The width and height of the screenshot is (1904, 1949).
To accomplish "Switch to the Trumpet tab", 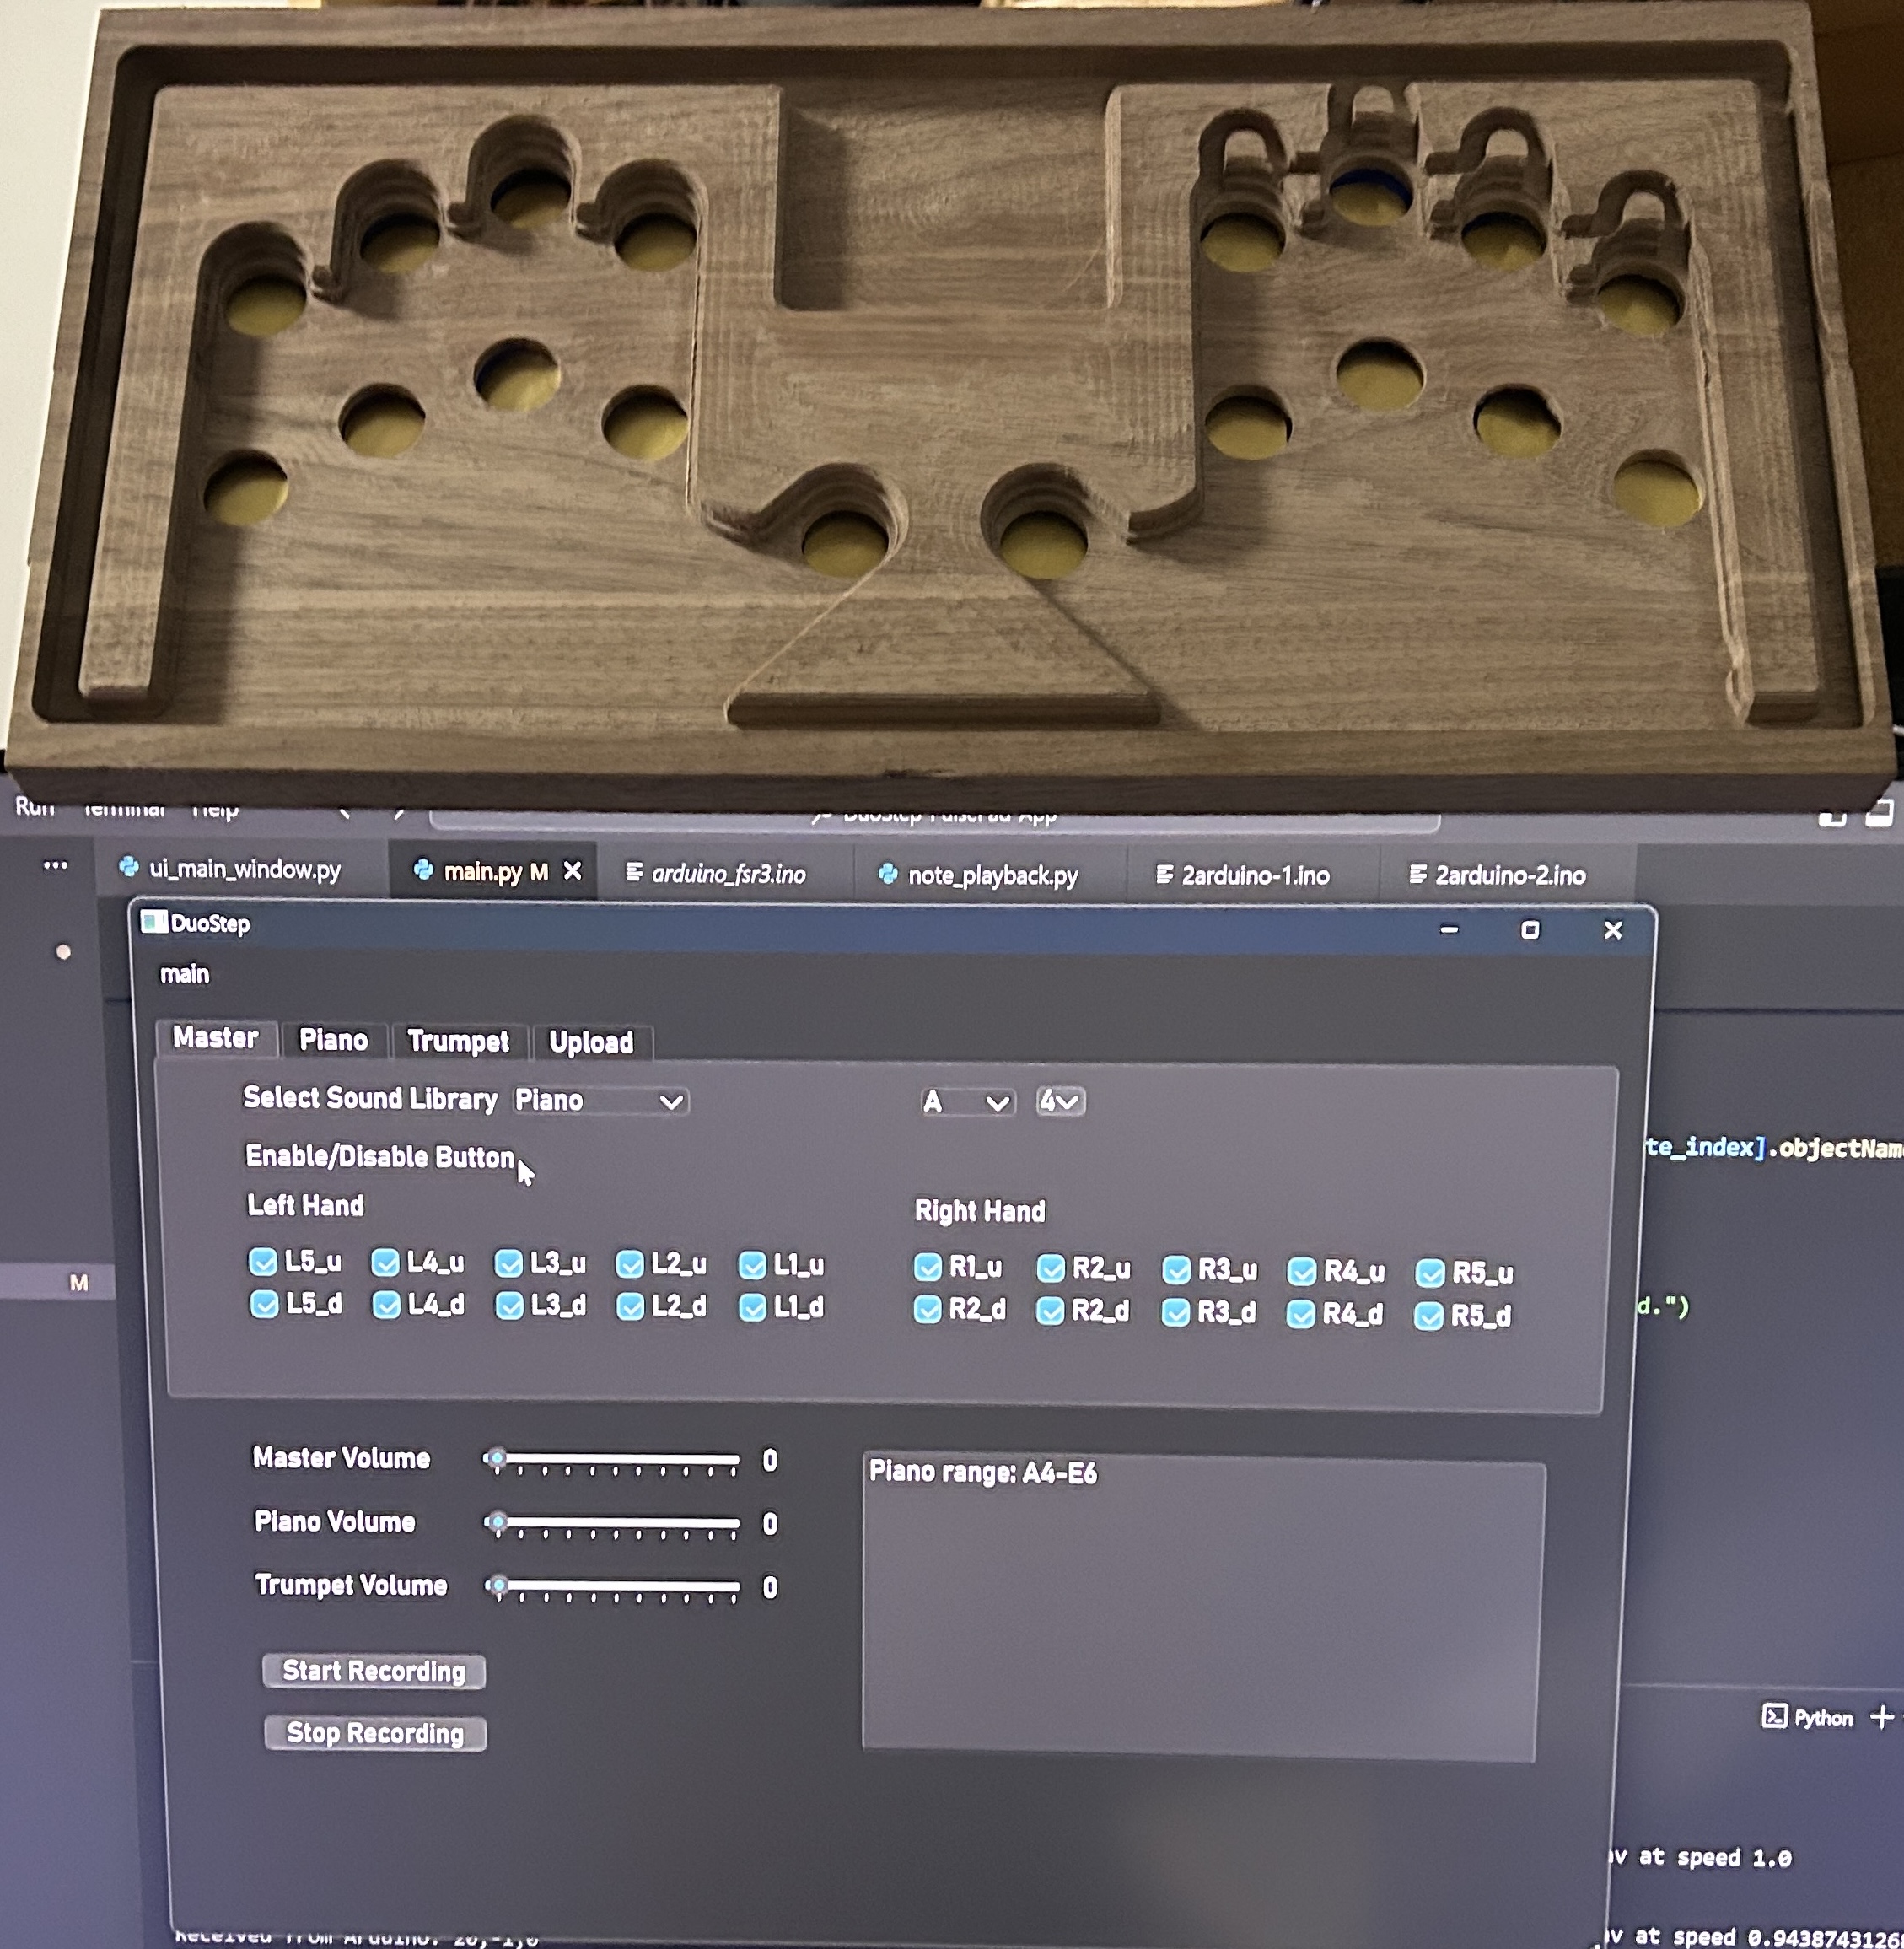I will click(x=458, y=1041).
